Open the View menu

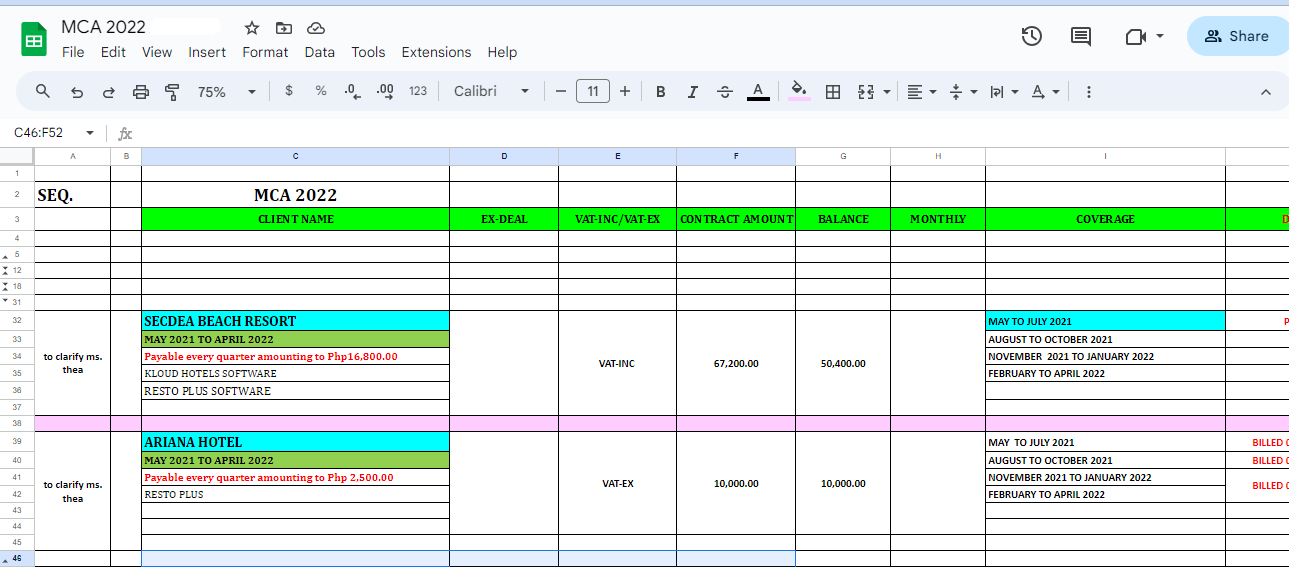click(157, 52)
